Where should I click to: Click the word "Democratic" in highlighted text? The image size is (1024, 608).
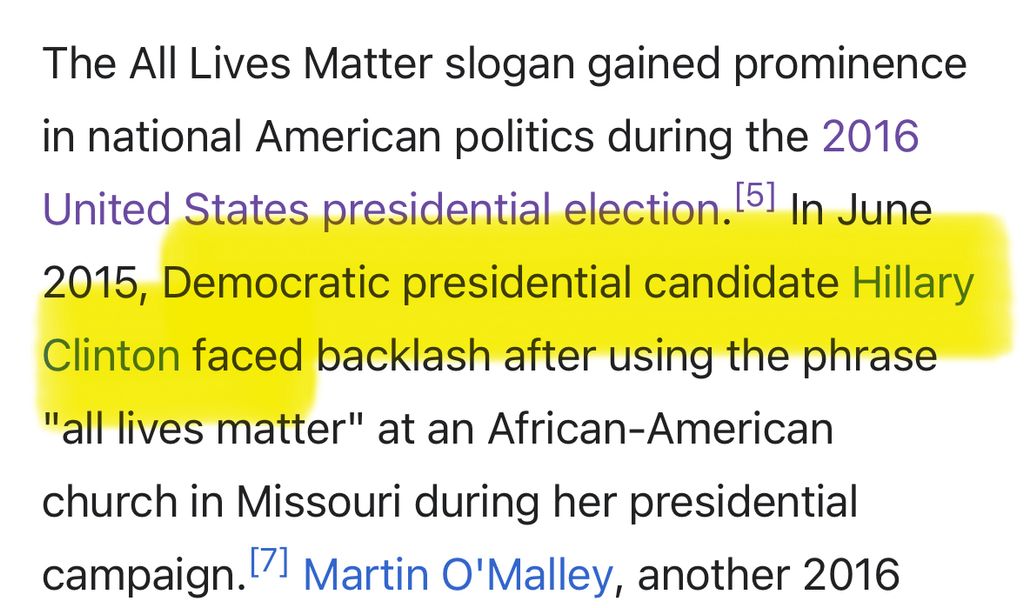[275, 283]
